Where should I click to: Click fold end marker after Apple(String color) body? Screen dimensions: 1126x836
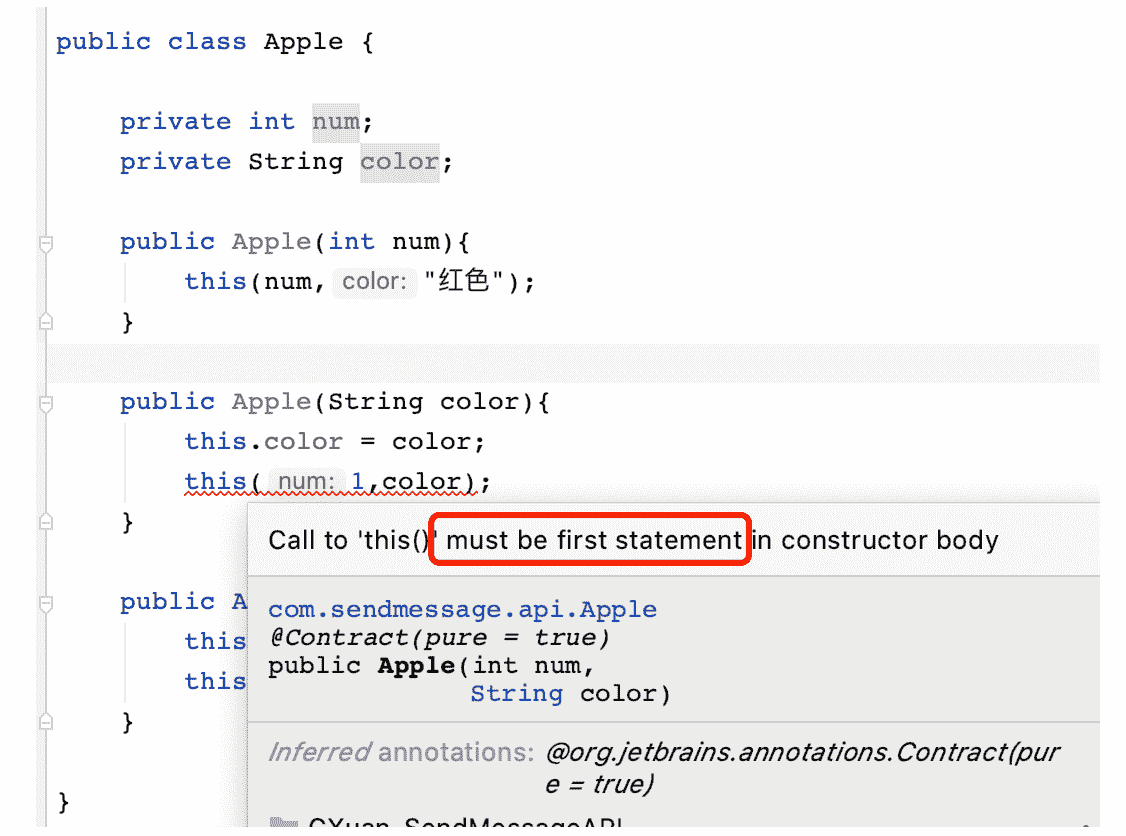pos(45,521)
